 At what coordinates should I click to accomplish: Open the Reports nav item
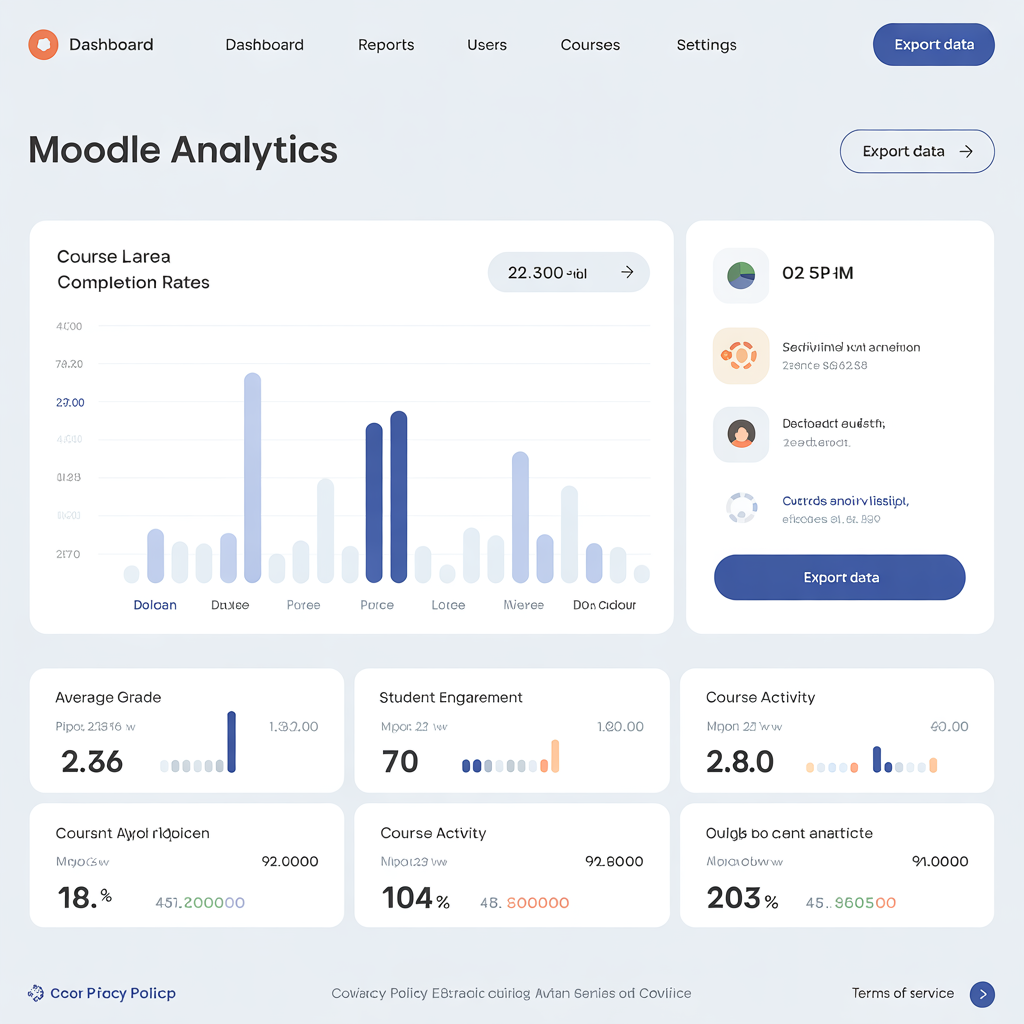click(385, 45)
